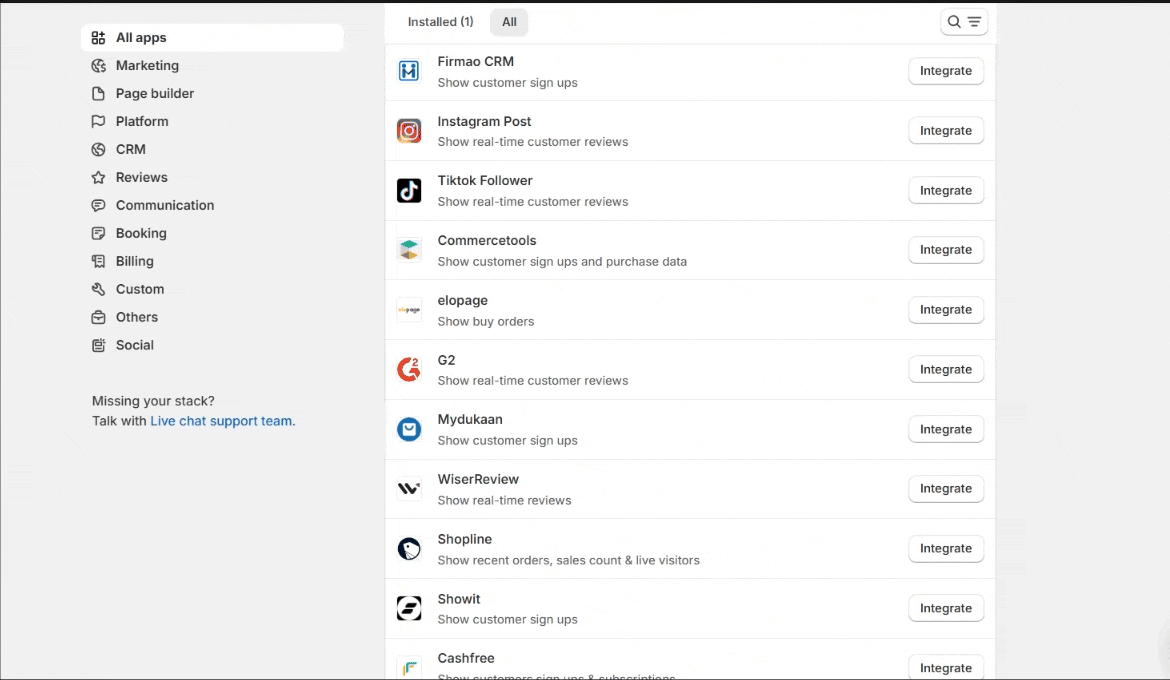Switch to the Installed (1) tab

[x=440, y=22]
